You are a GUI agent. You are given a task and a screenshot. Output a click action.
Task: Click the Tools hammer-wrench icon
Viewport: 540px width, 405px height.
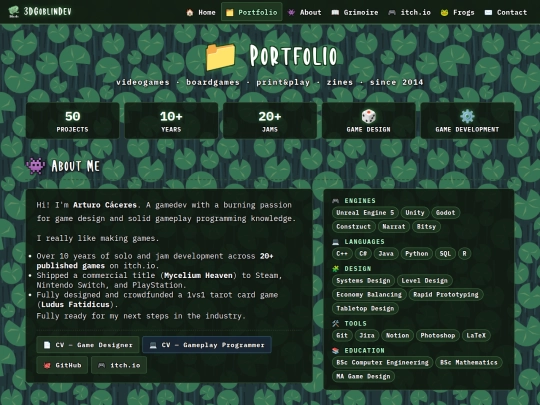pyautogui.click(x=335, y=323)
